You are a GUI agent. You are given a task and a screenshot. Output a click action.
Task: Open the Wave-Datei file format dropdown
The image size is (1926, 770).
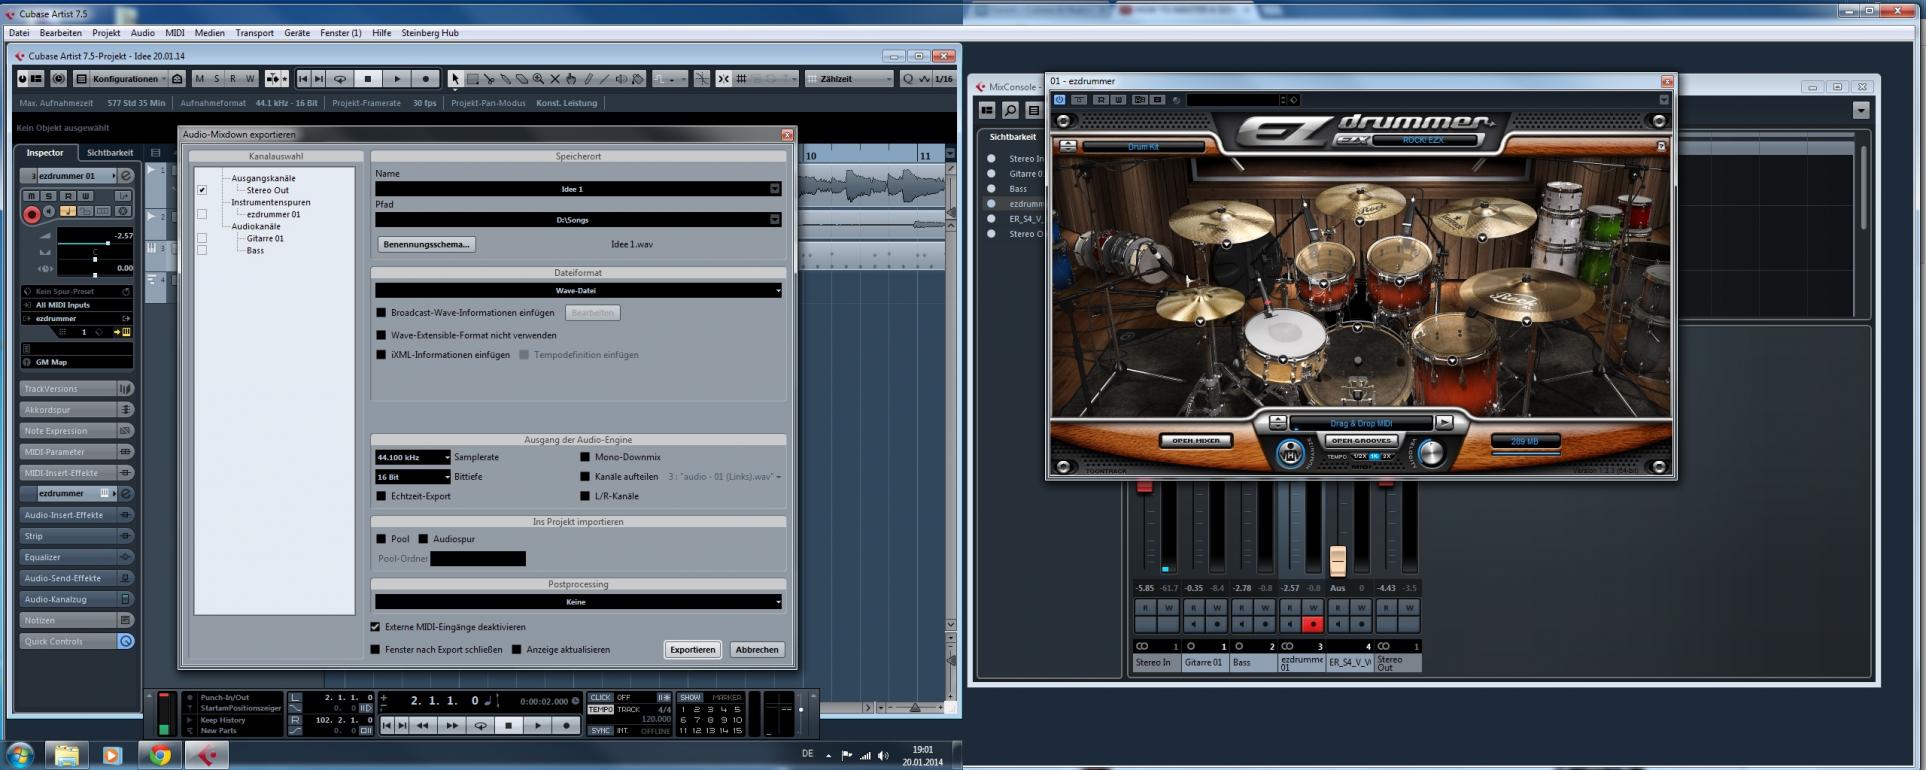point(578,290)
